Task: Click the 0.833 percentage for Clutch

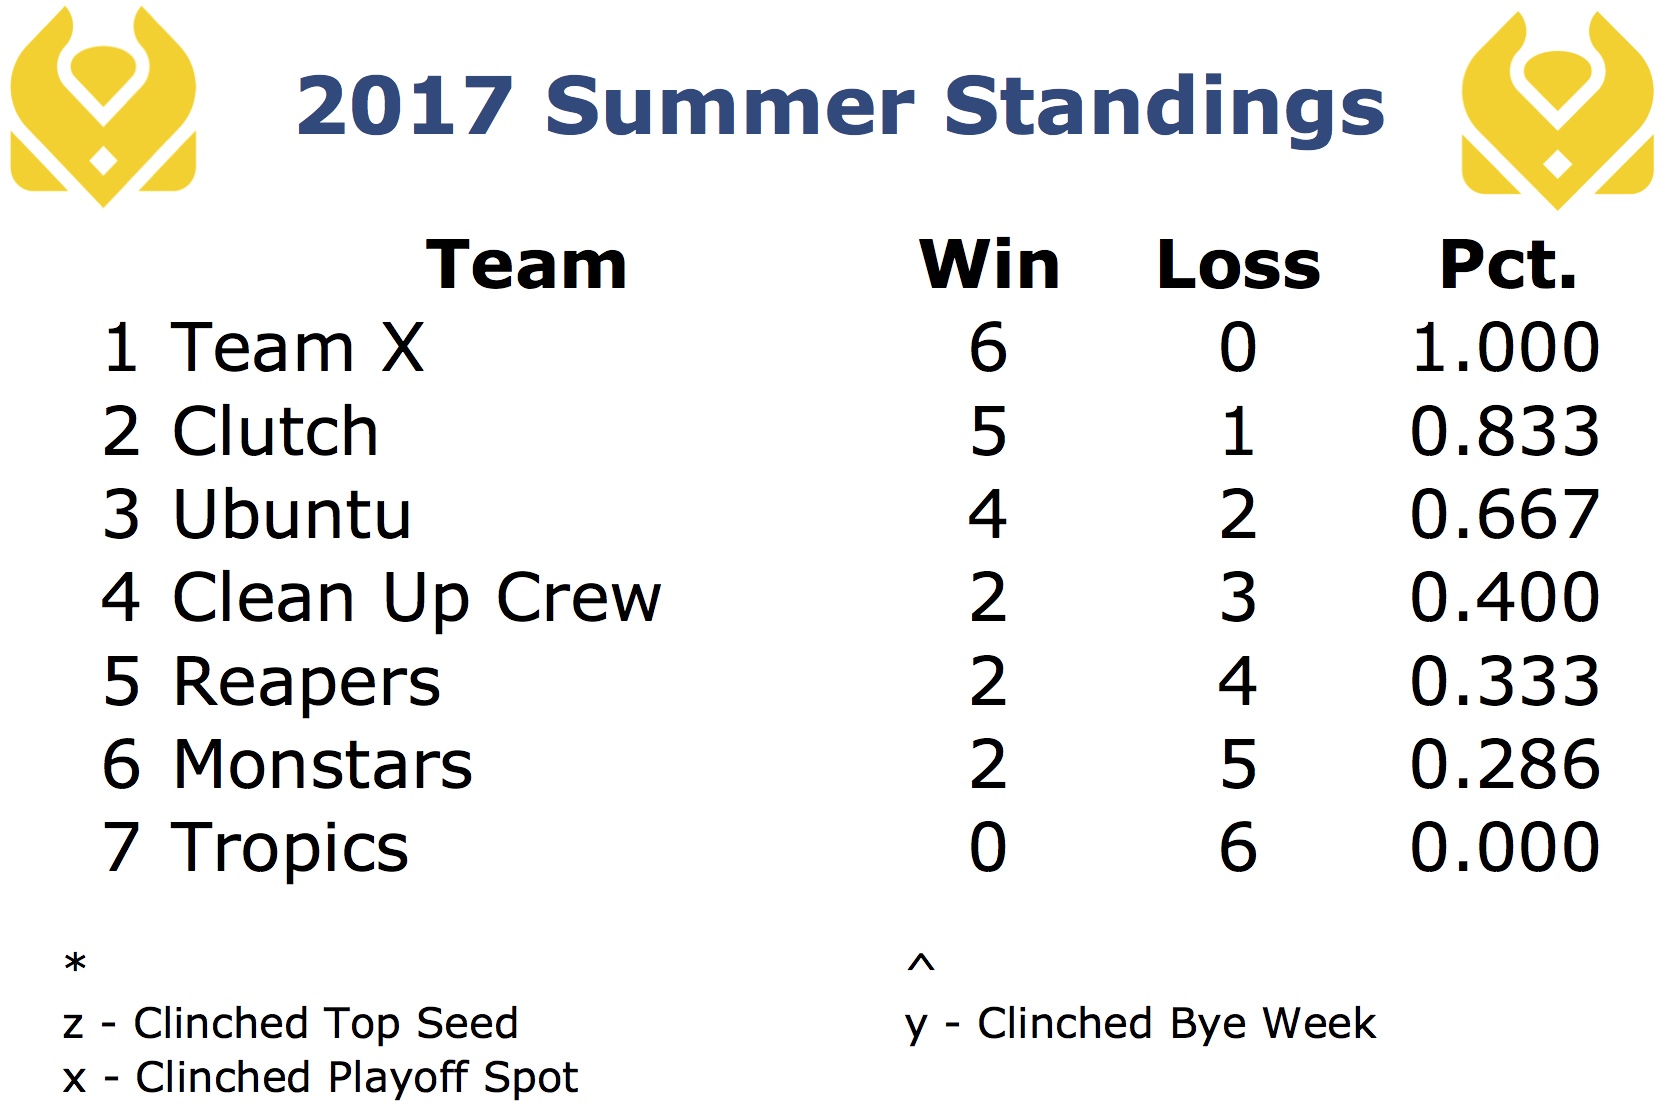Action: click(1505, 431)
